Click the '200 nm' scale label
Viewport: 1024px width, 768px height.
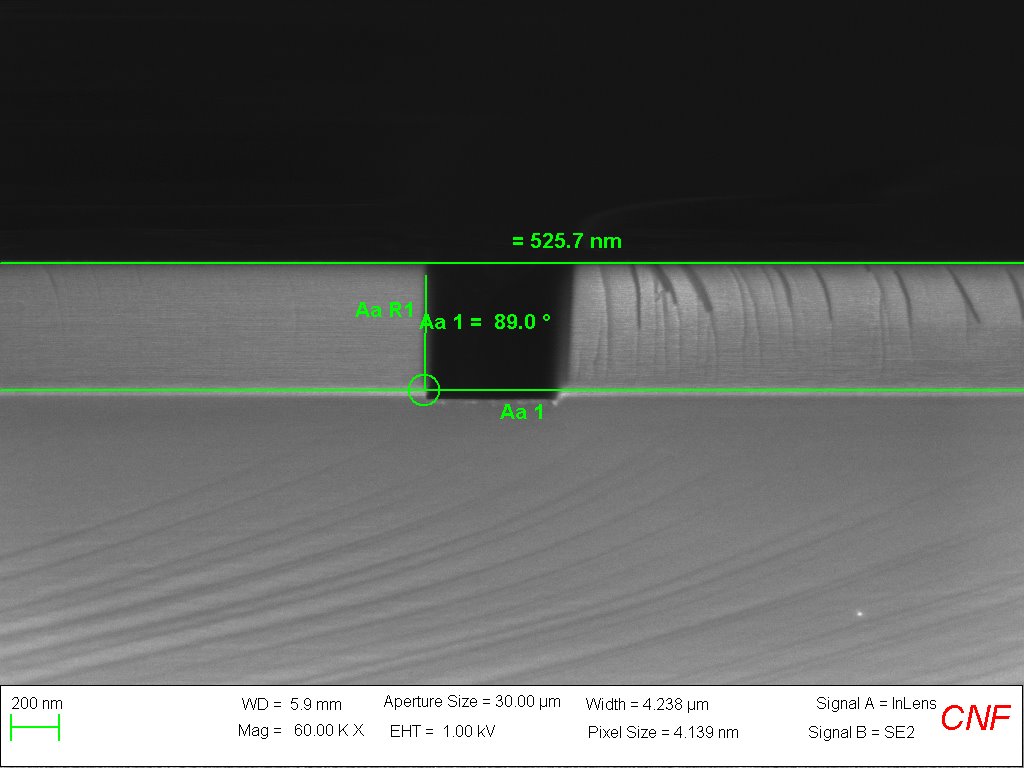pyautogui.click(x=37, y=703)
